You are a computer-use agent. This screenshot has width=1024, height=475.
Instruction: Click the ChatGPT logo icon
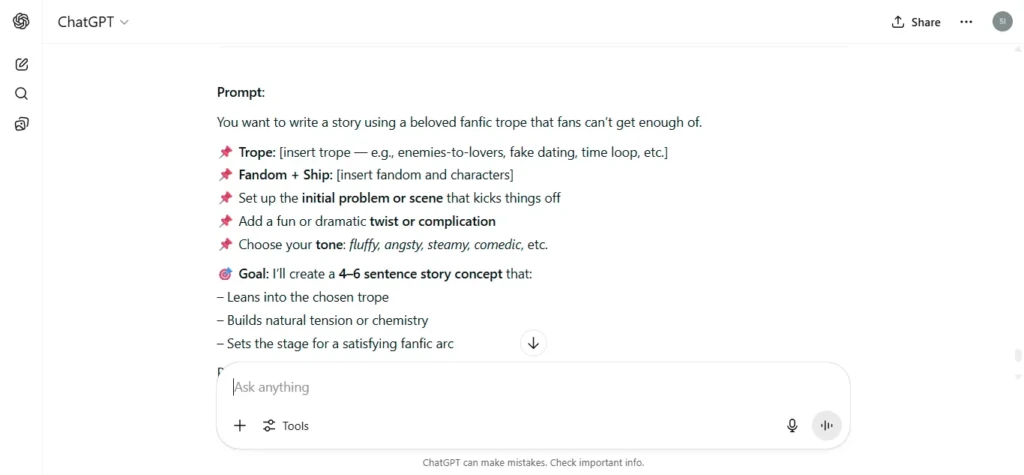click(x=21, y=22)
